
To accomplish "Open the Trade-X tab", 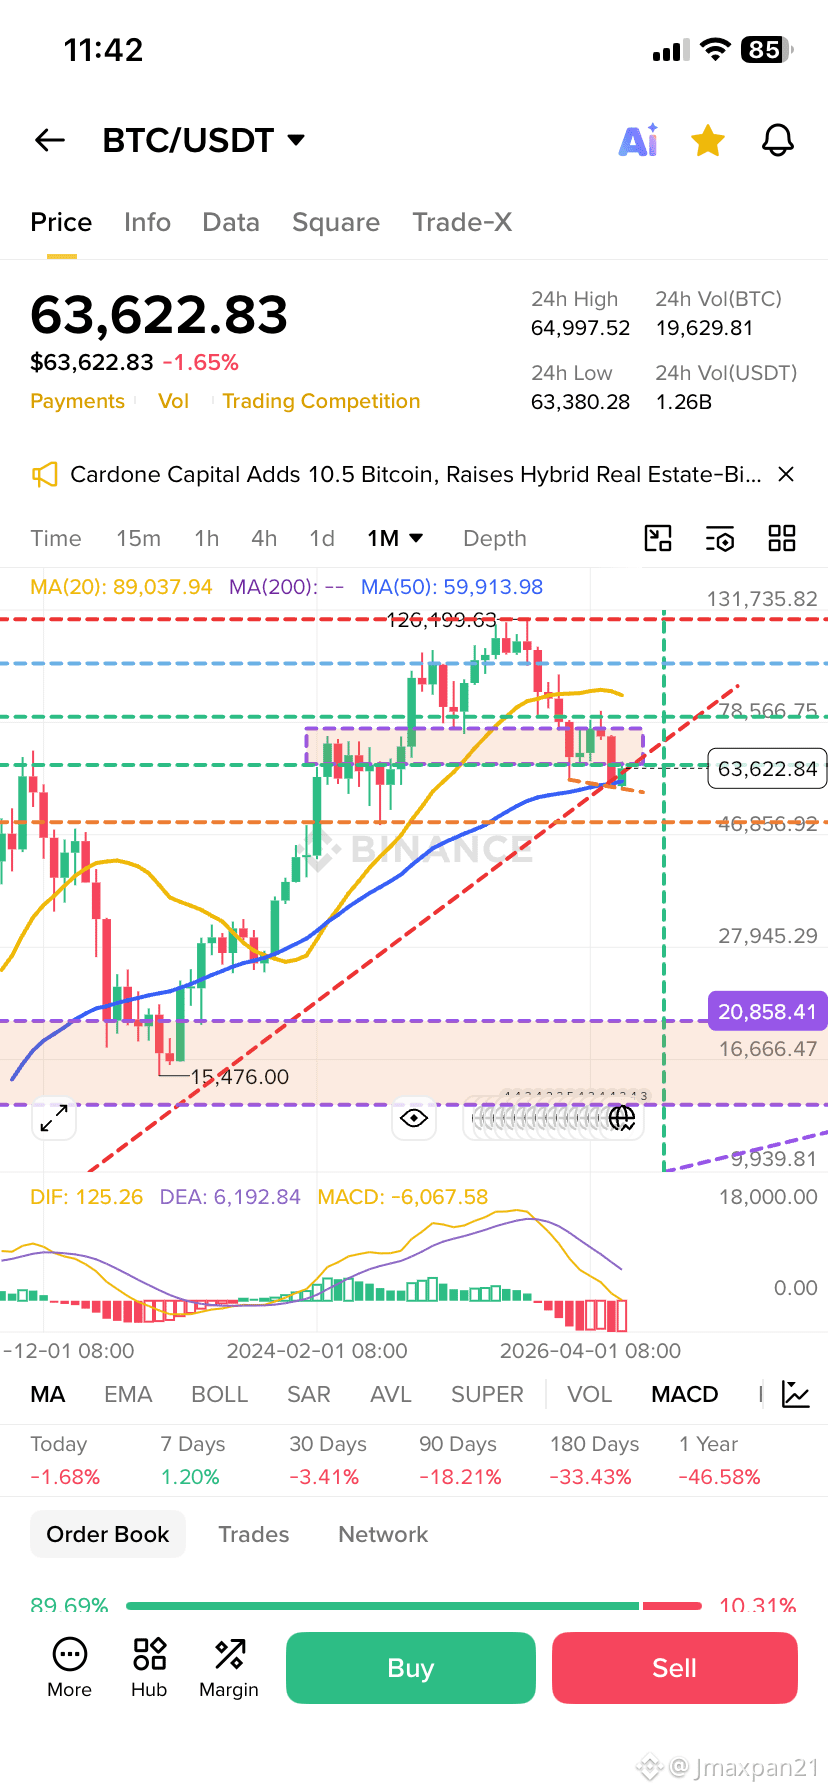I will tap(462, 222).
